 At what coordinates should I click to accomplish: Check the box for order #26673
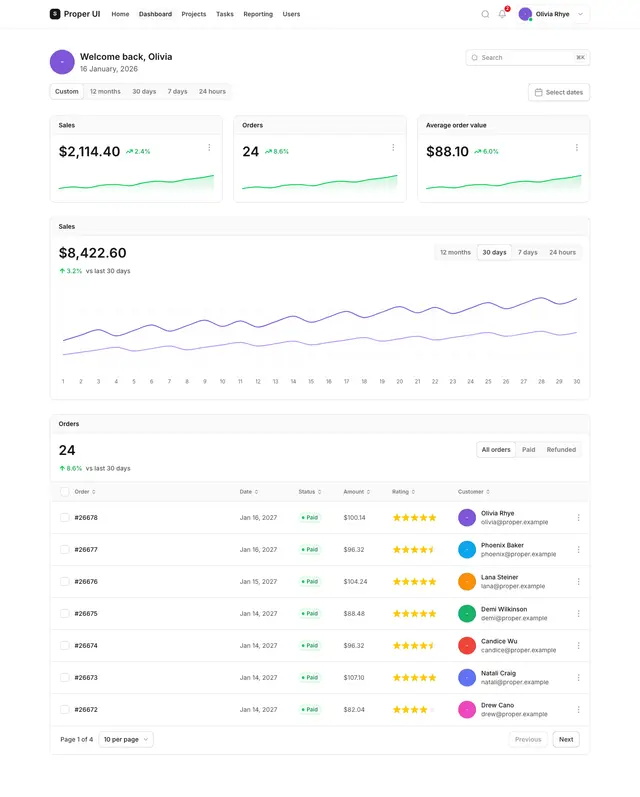(x=65, y=678)
